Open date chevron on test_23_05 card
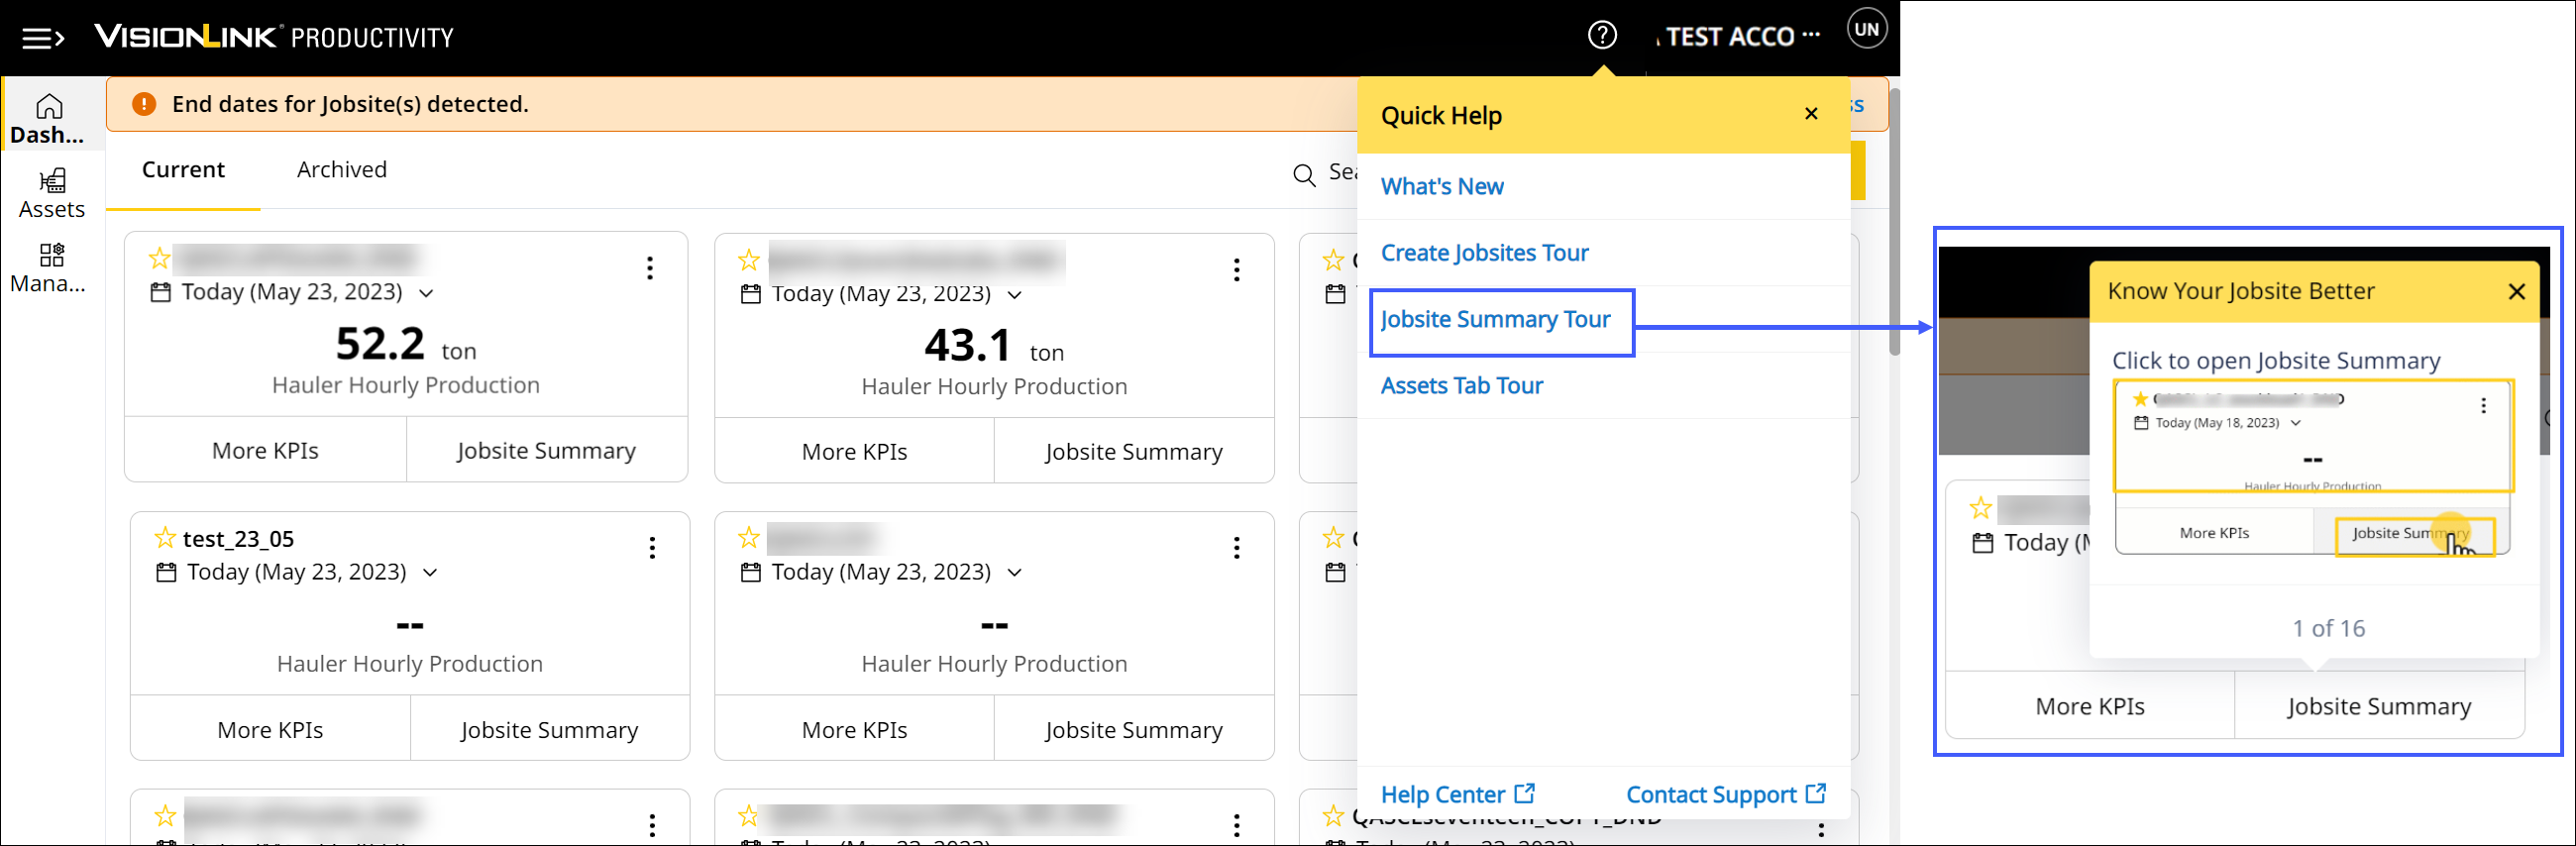This screenshot has width=2576, height=846. point(430,573)
